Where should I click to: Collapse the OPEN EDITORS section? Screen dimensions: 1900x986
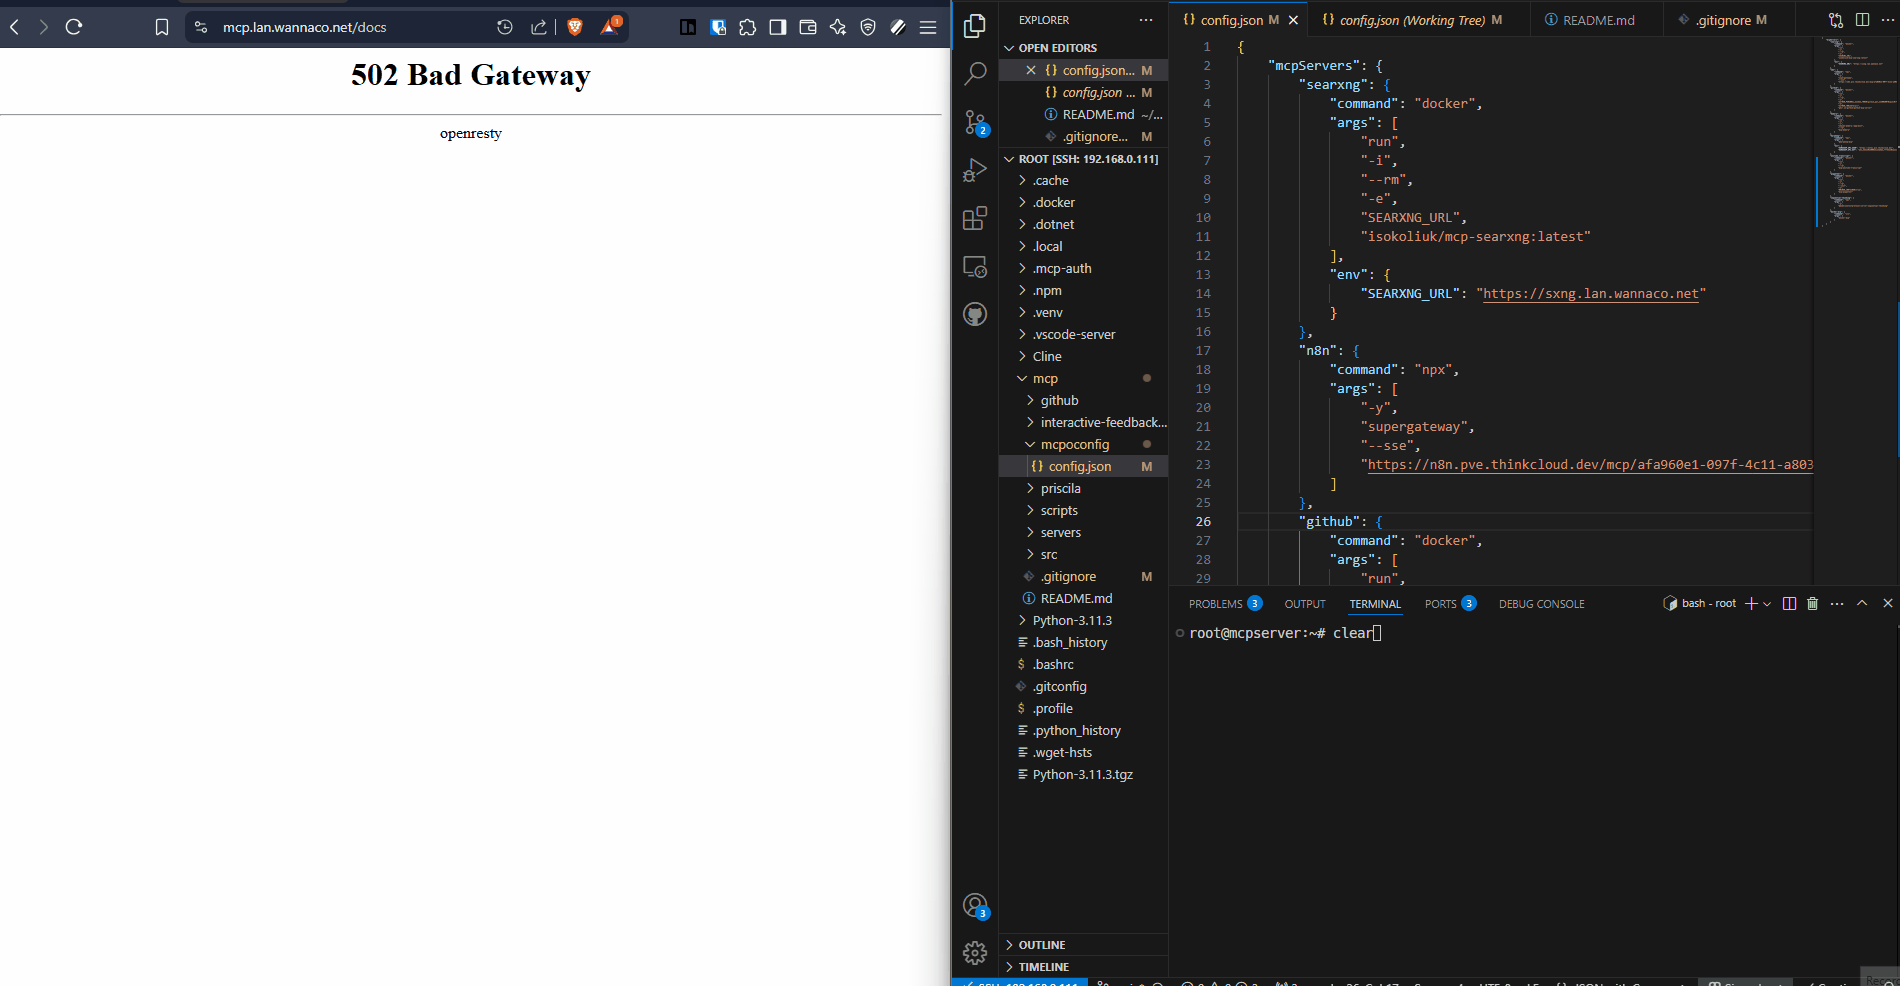pos(1083,48)
